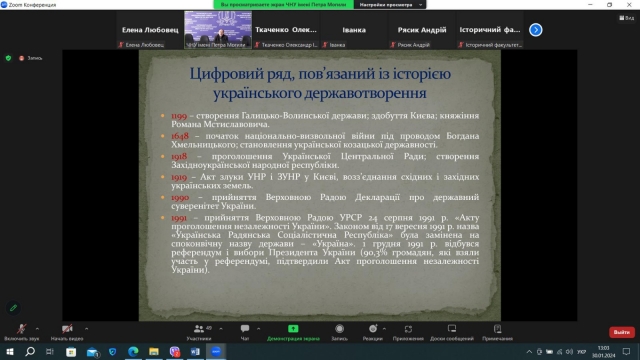The width and height of the screenshot is (640, 360).
Task: Click Демонстрация экрана share screen button
Action: [293, 332]
